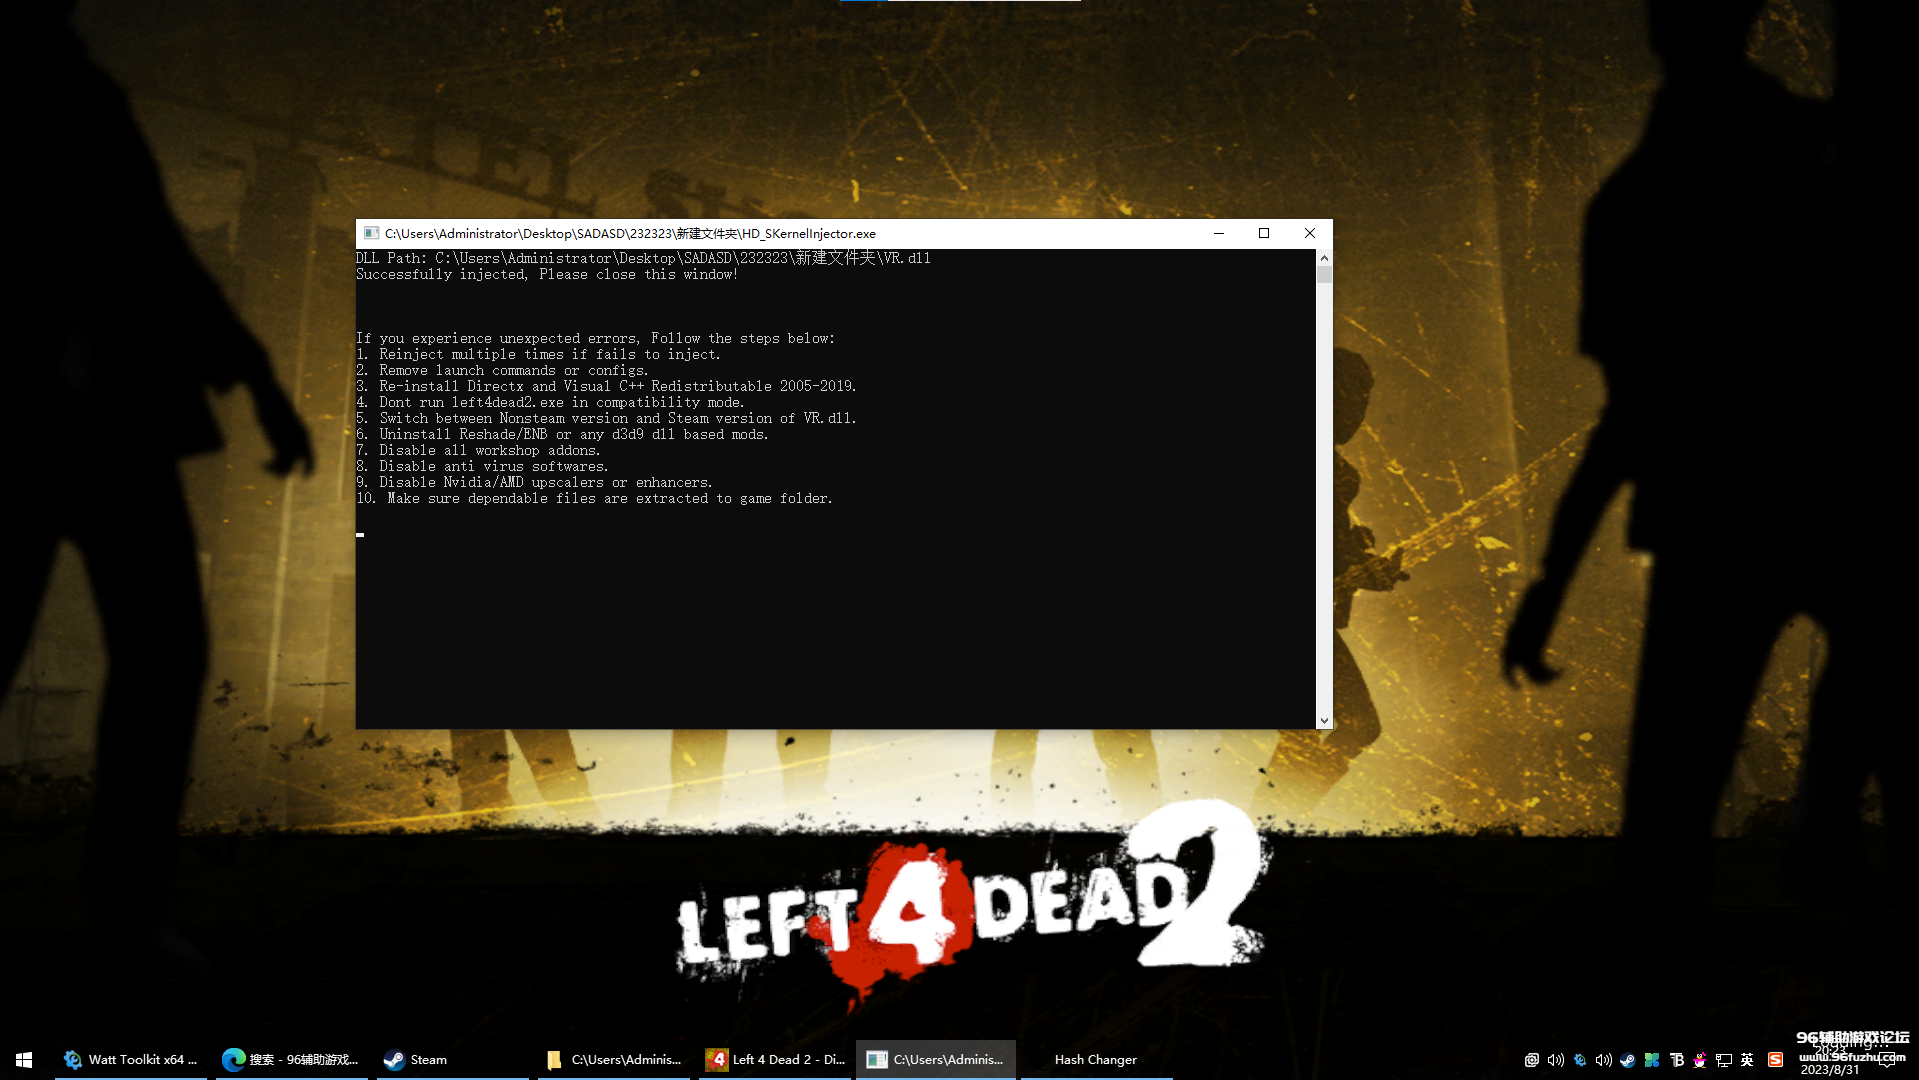Open Hash Changer from the taskbar
1919x1080 pixels.
click(x=1096, y=1059)
